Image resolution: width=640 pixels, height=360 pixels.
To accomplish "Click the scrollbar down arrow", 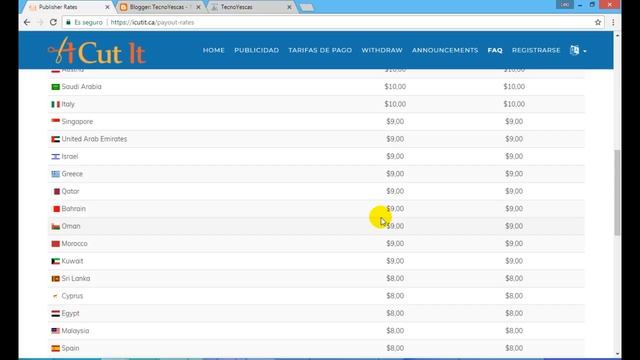I will click(617, 354).
